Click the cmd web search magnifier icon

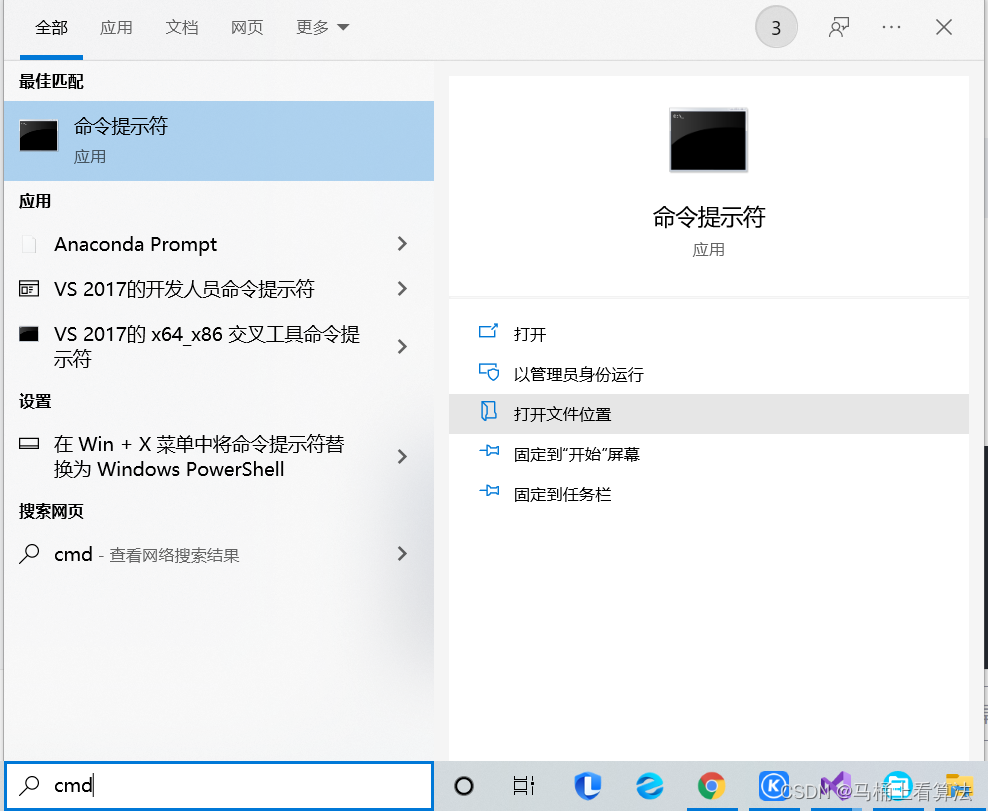(x=29, y=554)
